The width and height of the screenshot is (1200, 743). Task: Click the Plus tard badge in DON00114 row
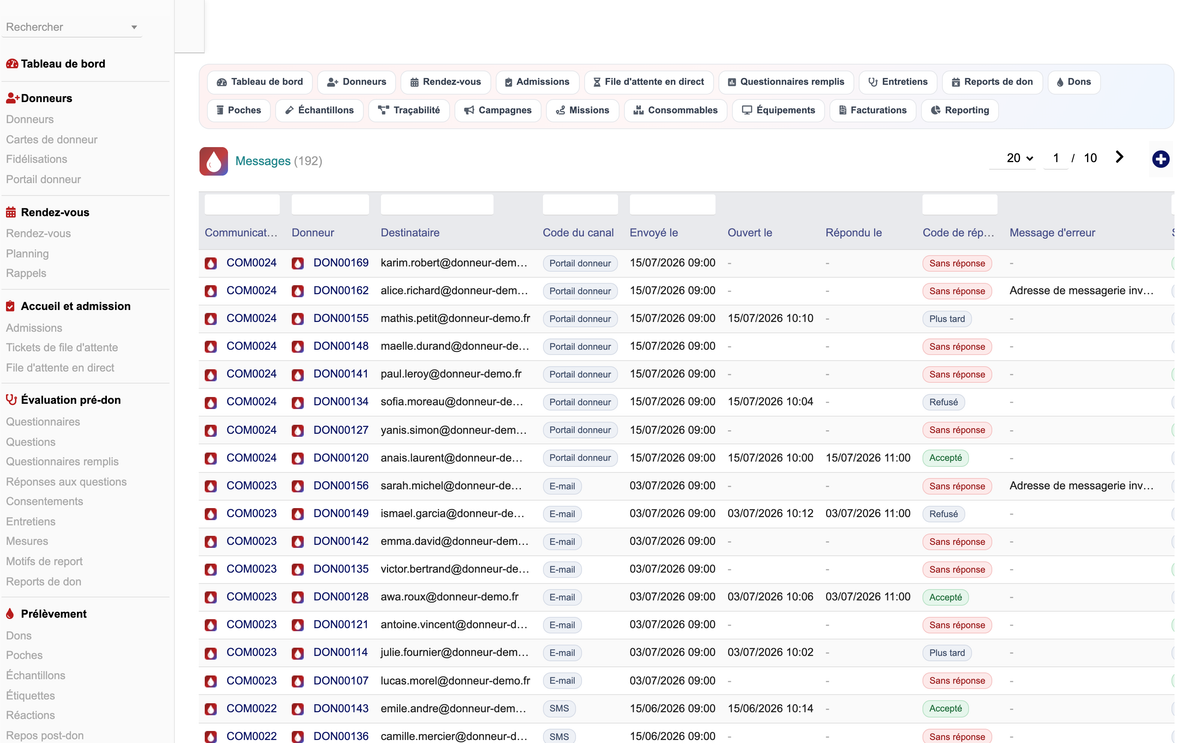point(947,653)
